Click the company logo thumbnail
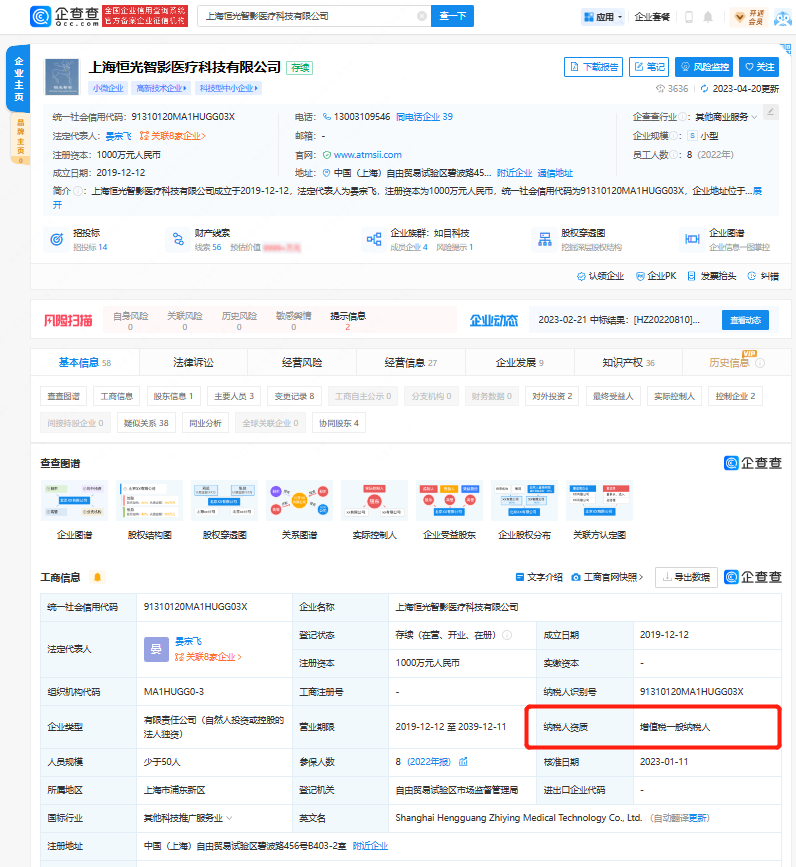 click(62, 77)
